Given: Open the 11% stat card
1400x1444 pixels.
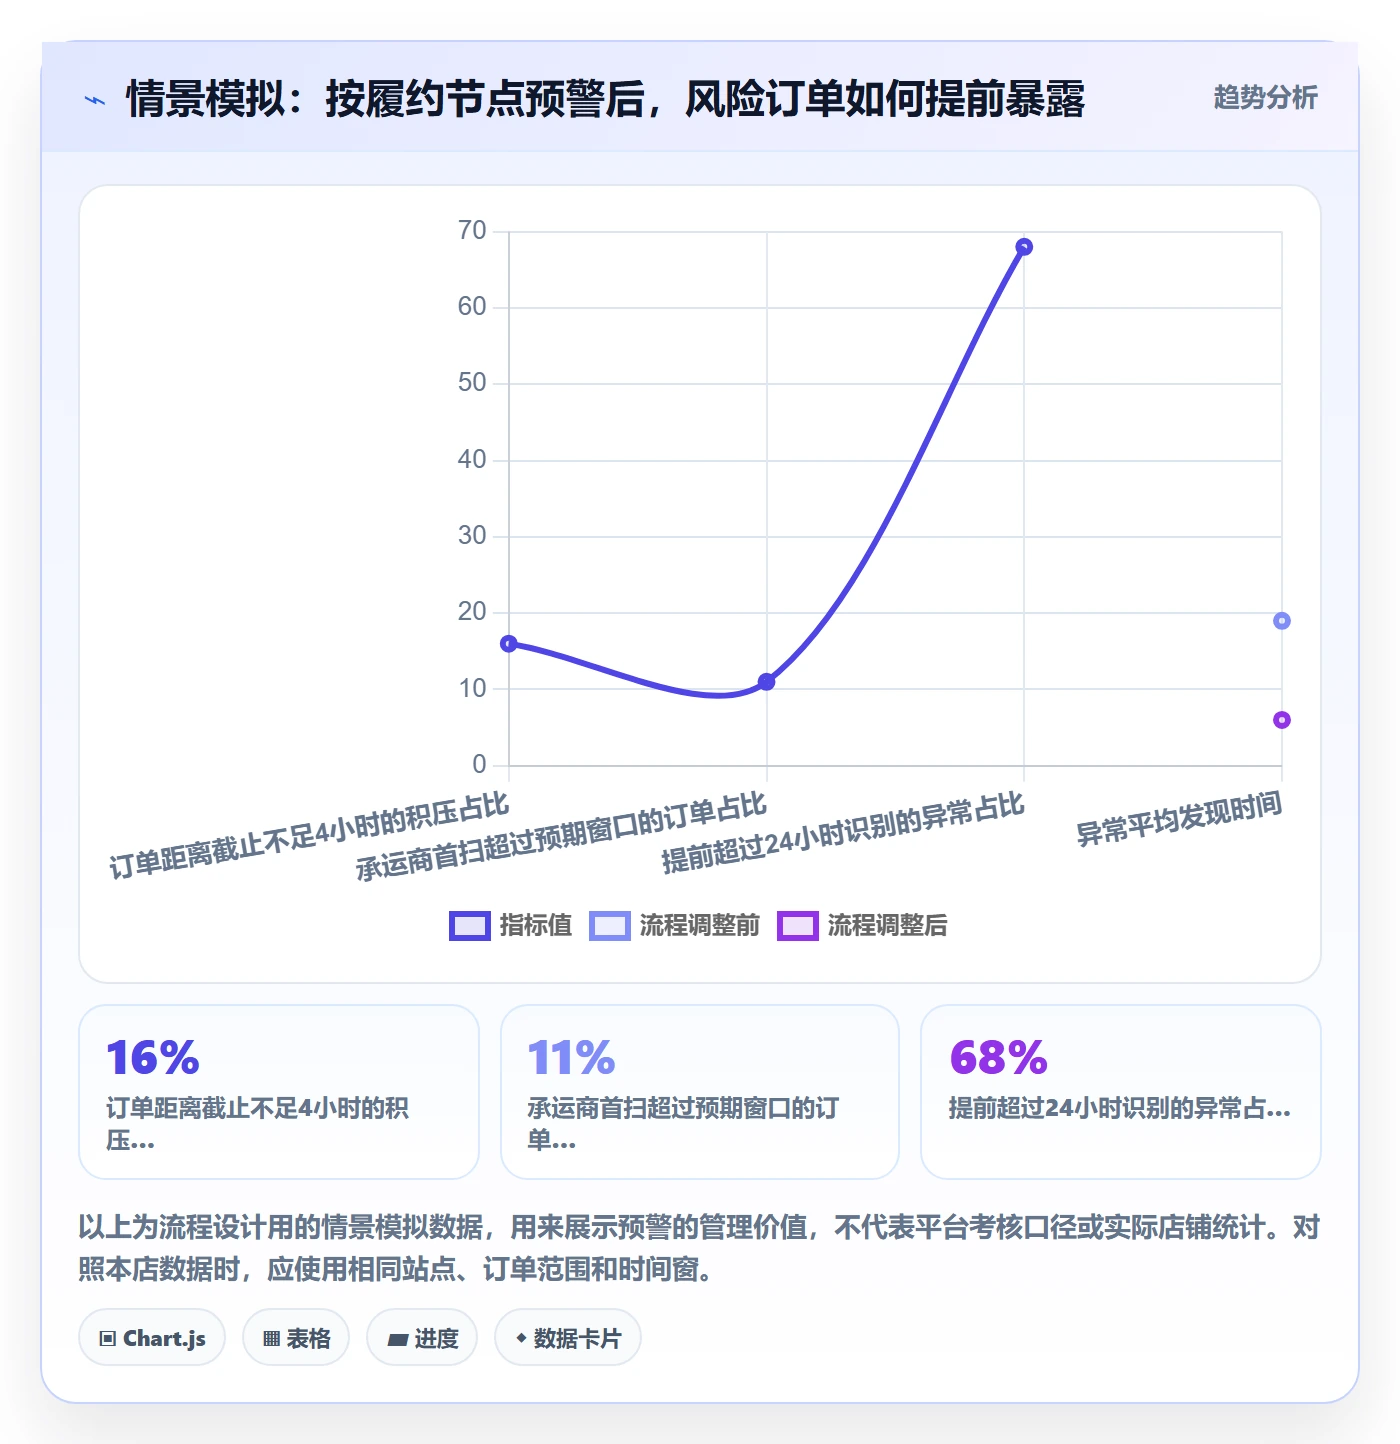Looking at the screenshot, I should point(700,1092).
